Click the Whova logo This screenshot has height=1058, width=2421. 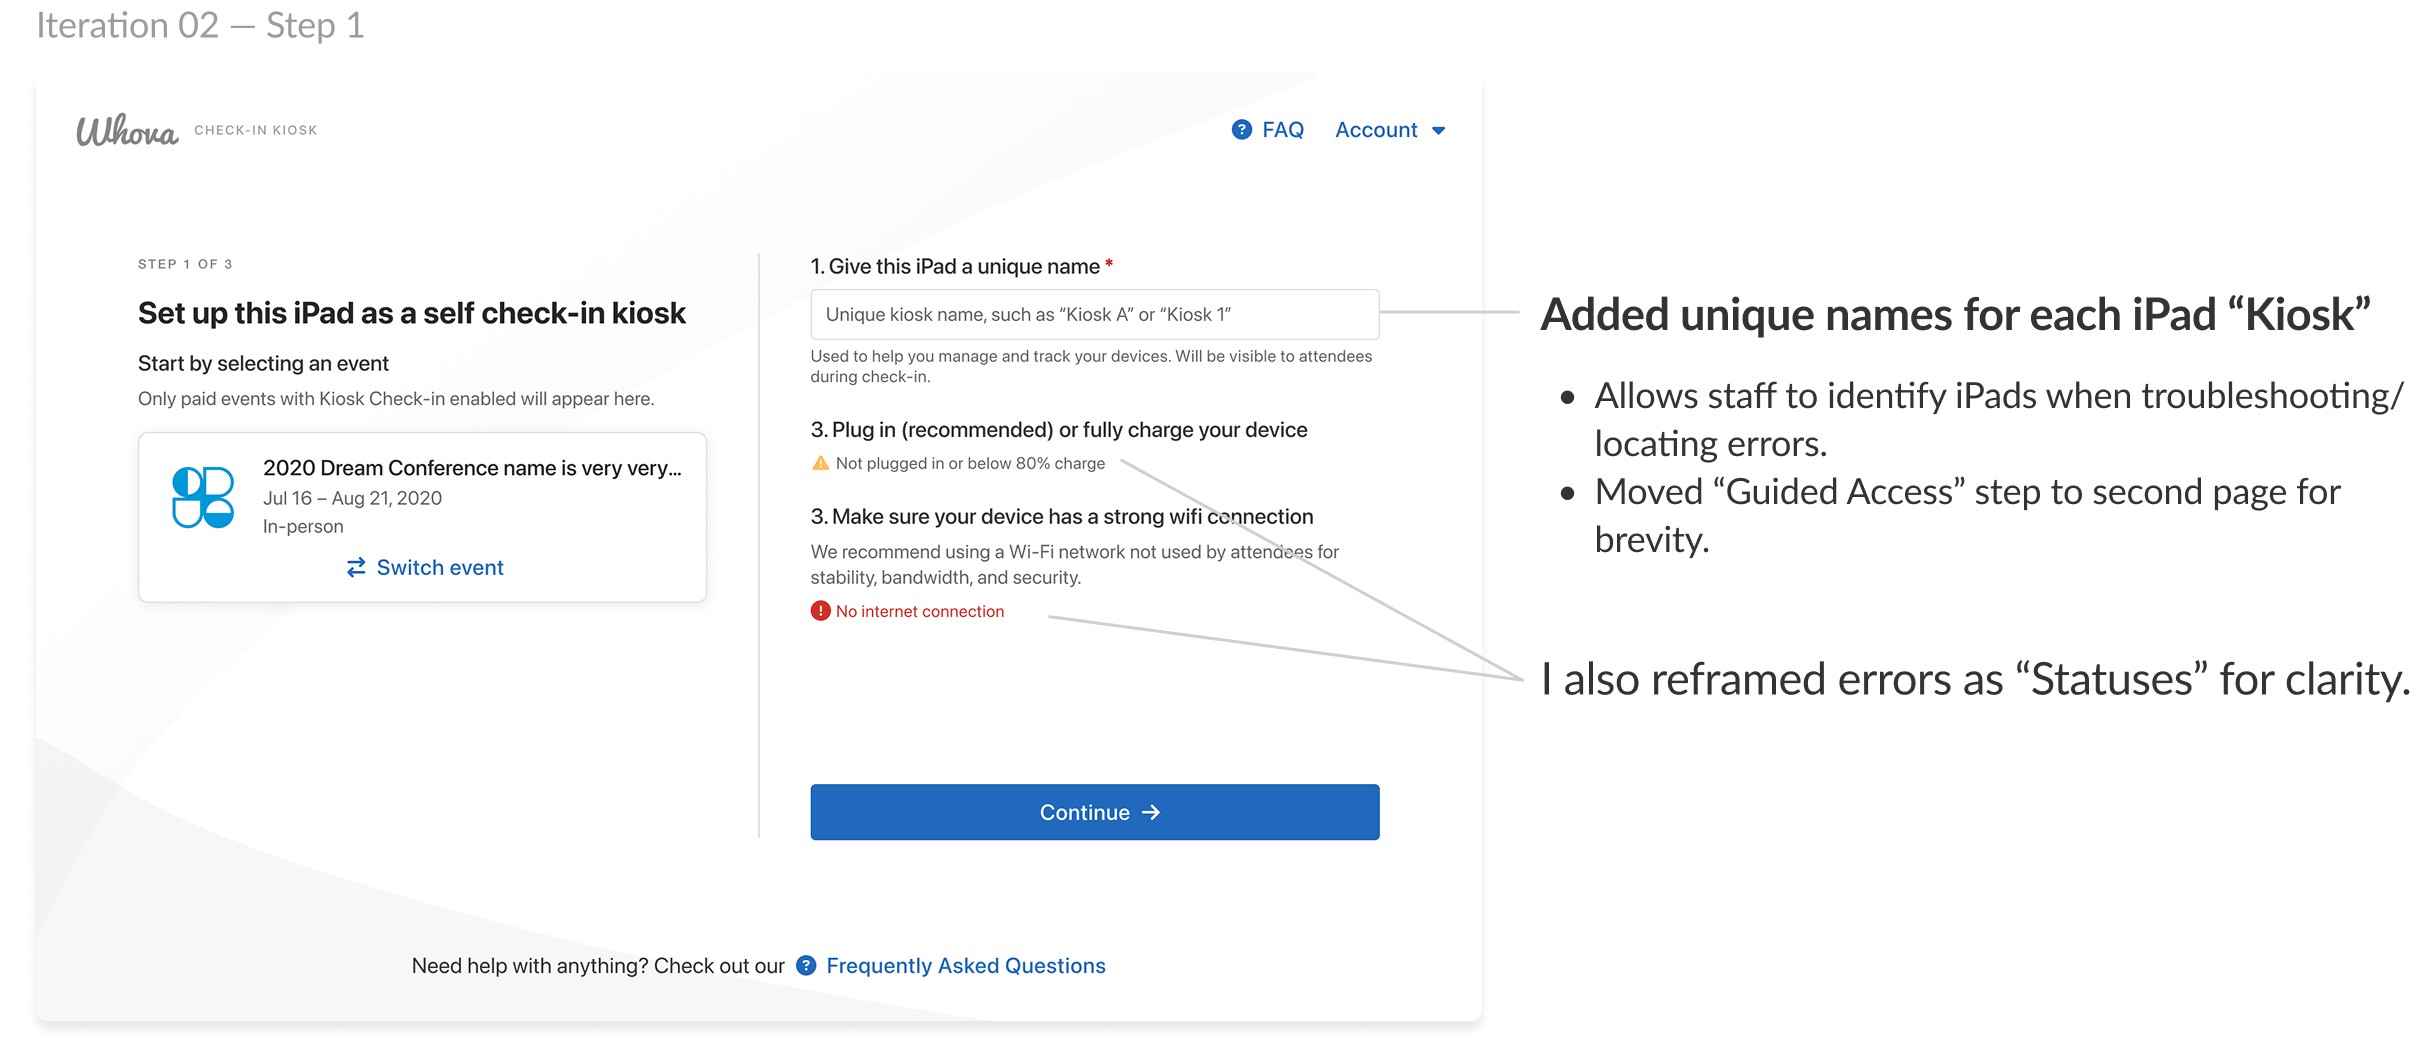(127, 131)
